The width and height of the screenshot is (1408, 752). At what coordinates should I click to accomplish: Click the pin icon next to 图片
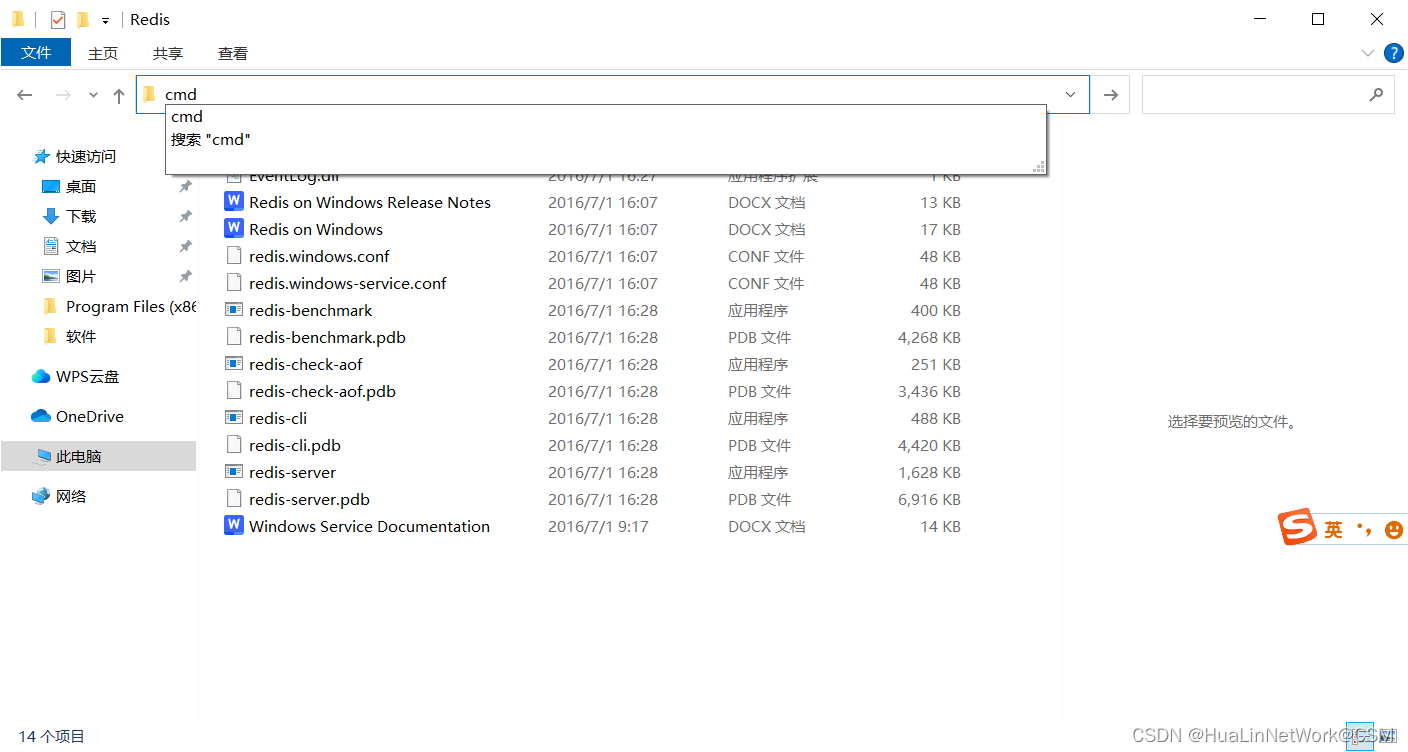pos(185,276)
